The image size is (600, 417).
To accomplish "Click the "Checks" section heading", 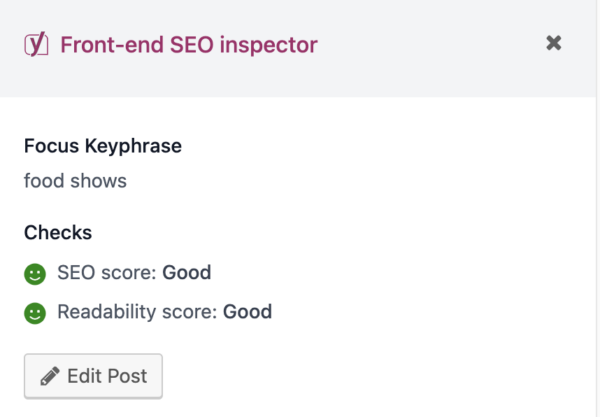I will click(58, 232).
